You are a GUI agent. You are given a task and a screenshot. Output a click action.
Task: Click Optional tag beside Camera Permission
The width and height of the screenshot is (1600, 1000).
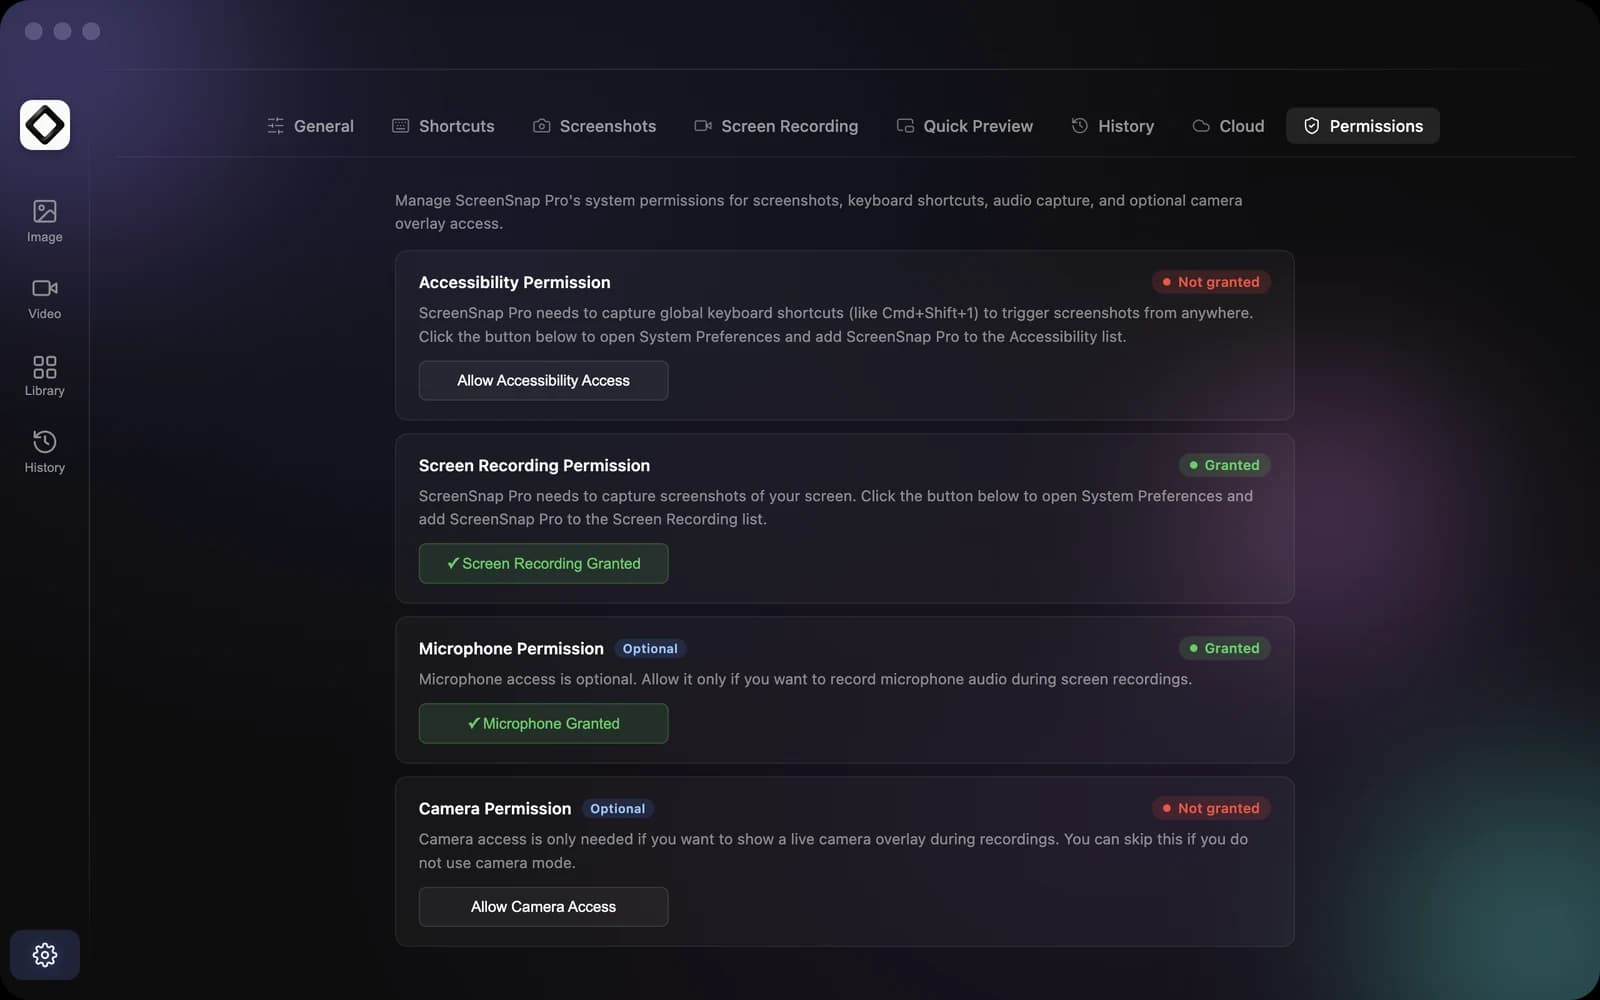point(617,809)
